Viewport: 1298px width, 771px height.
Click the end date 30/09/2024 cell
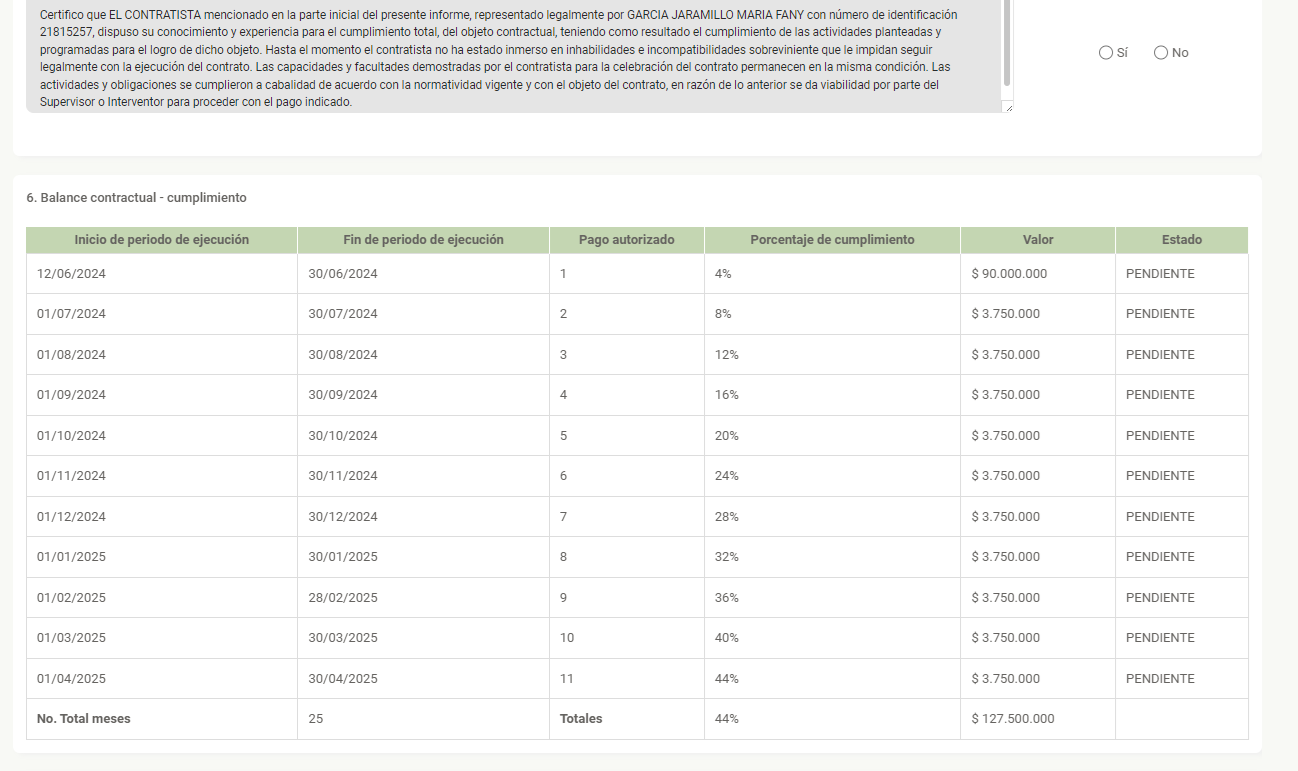[x=423, y=395]
